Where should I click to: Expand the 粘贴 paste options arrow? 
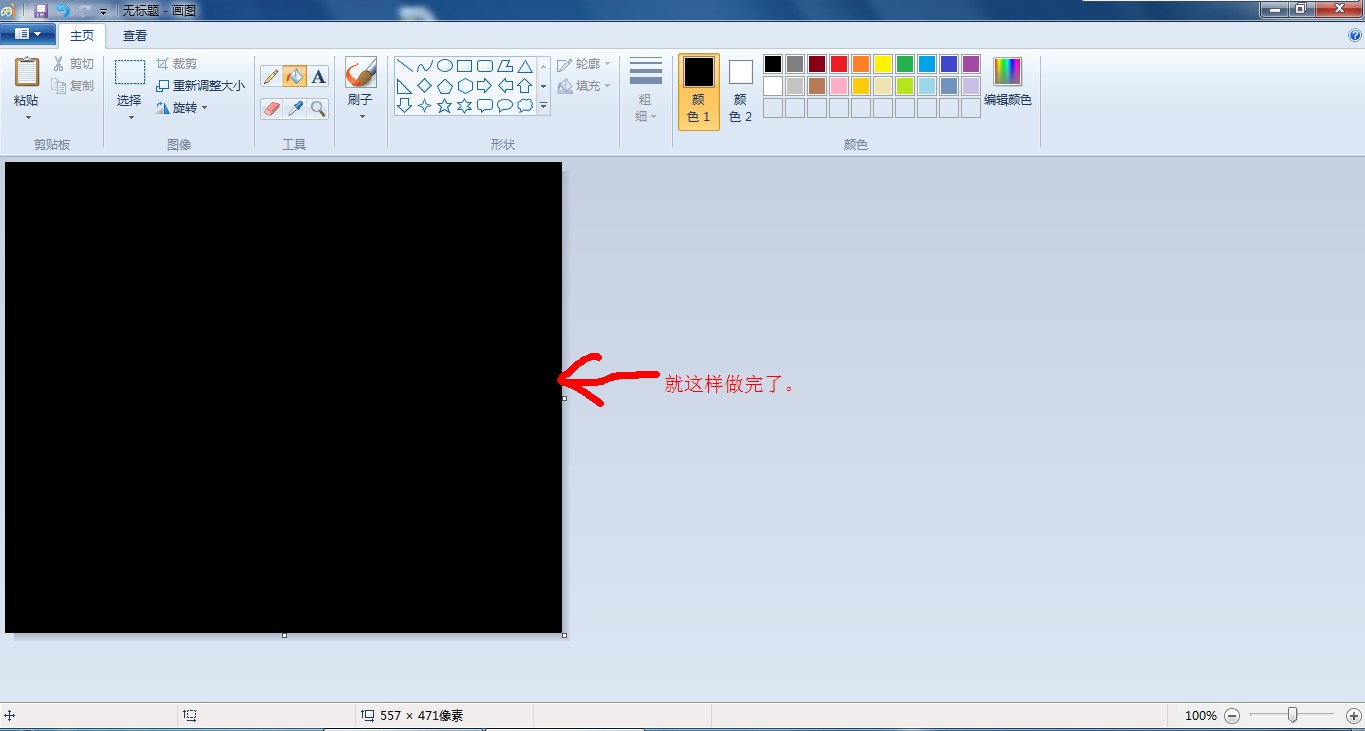[x=28, y=117]
